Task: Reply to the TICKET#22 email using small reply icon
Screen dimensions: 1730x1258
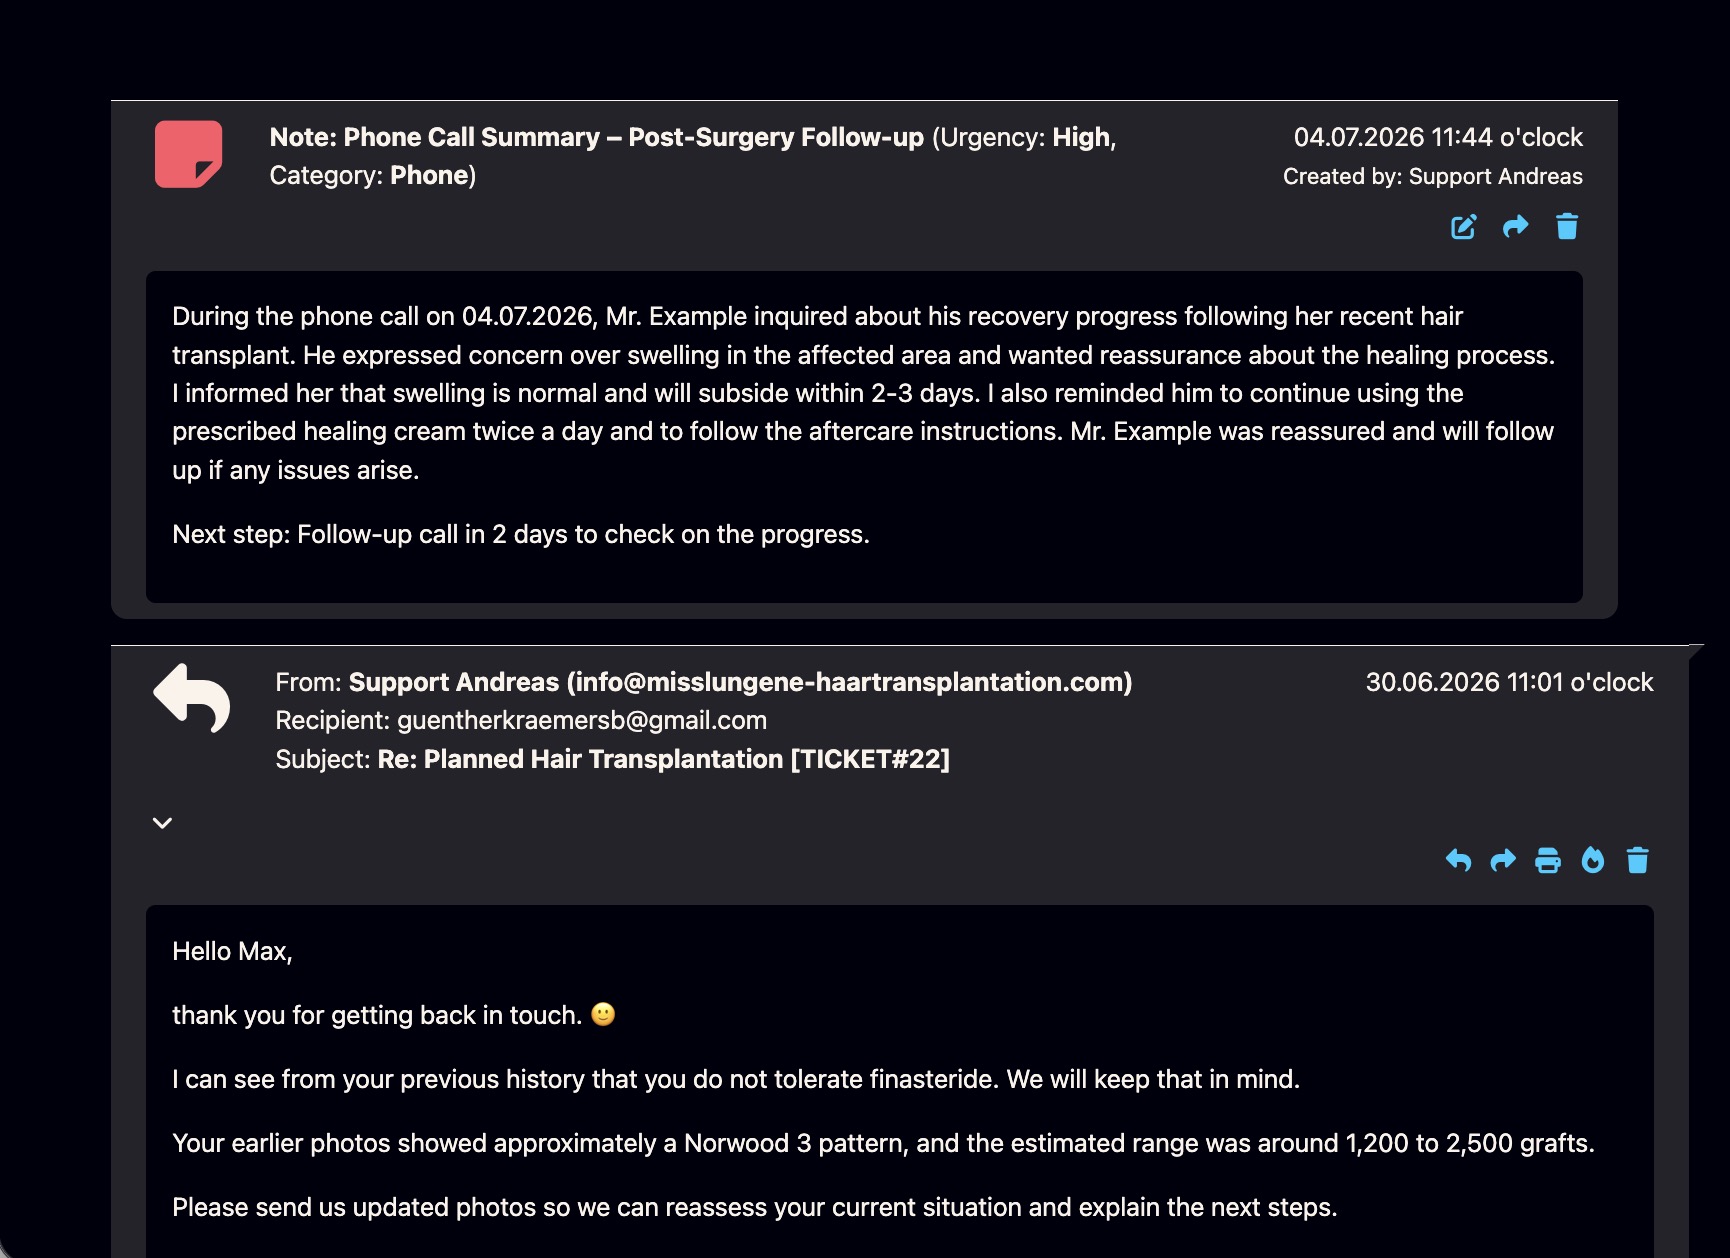Action: pyautogui.click(x=1458, y=860)
